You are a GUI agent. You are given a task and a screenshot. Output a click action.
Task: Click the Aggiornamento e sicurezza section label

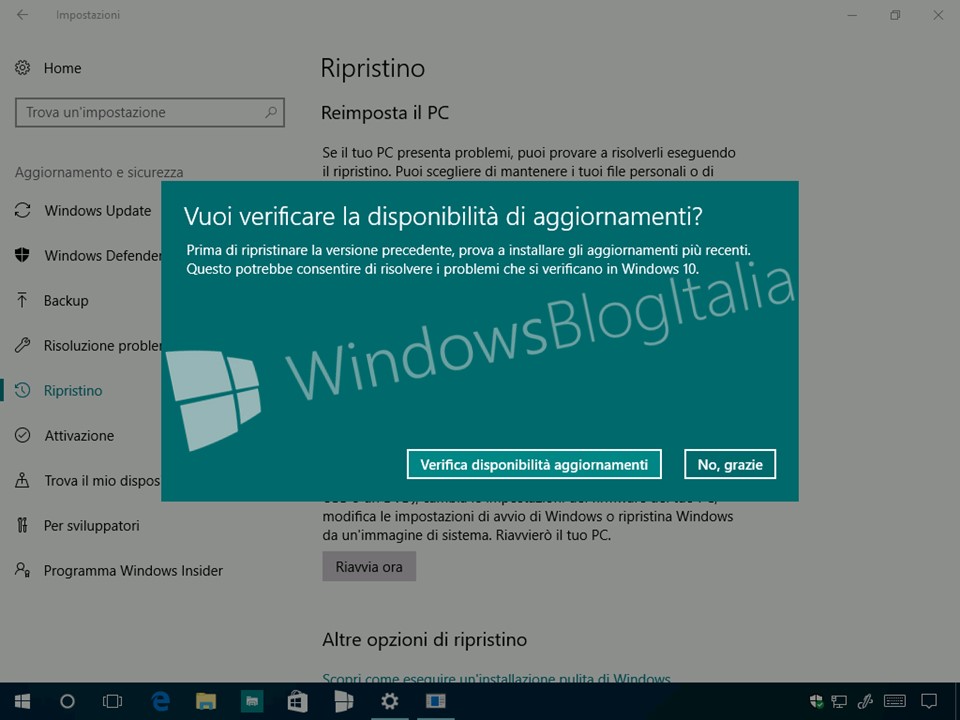coord(99,172)
